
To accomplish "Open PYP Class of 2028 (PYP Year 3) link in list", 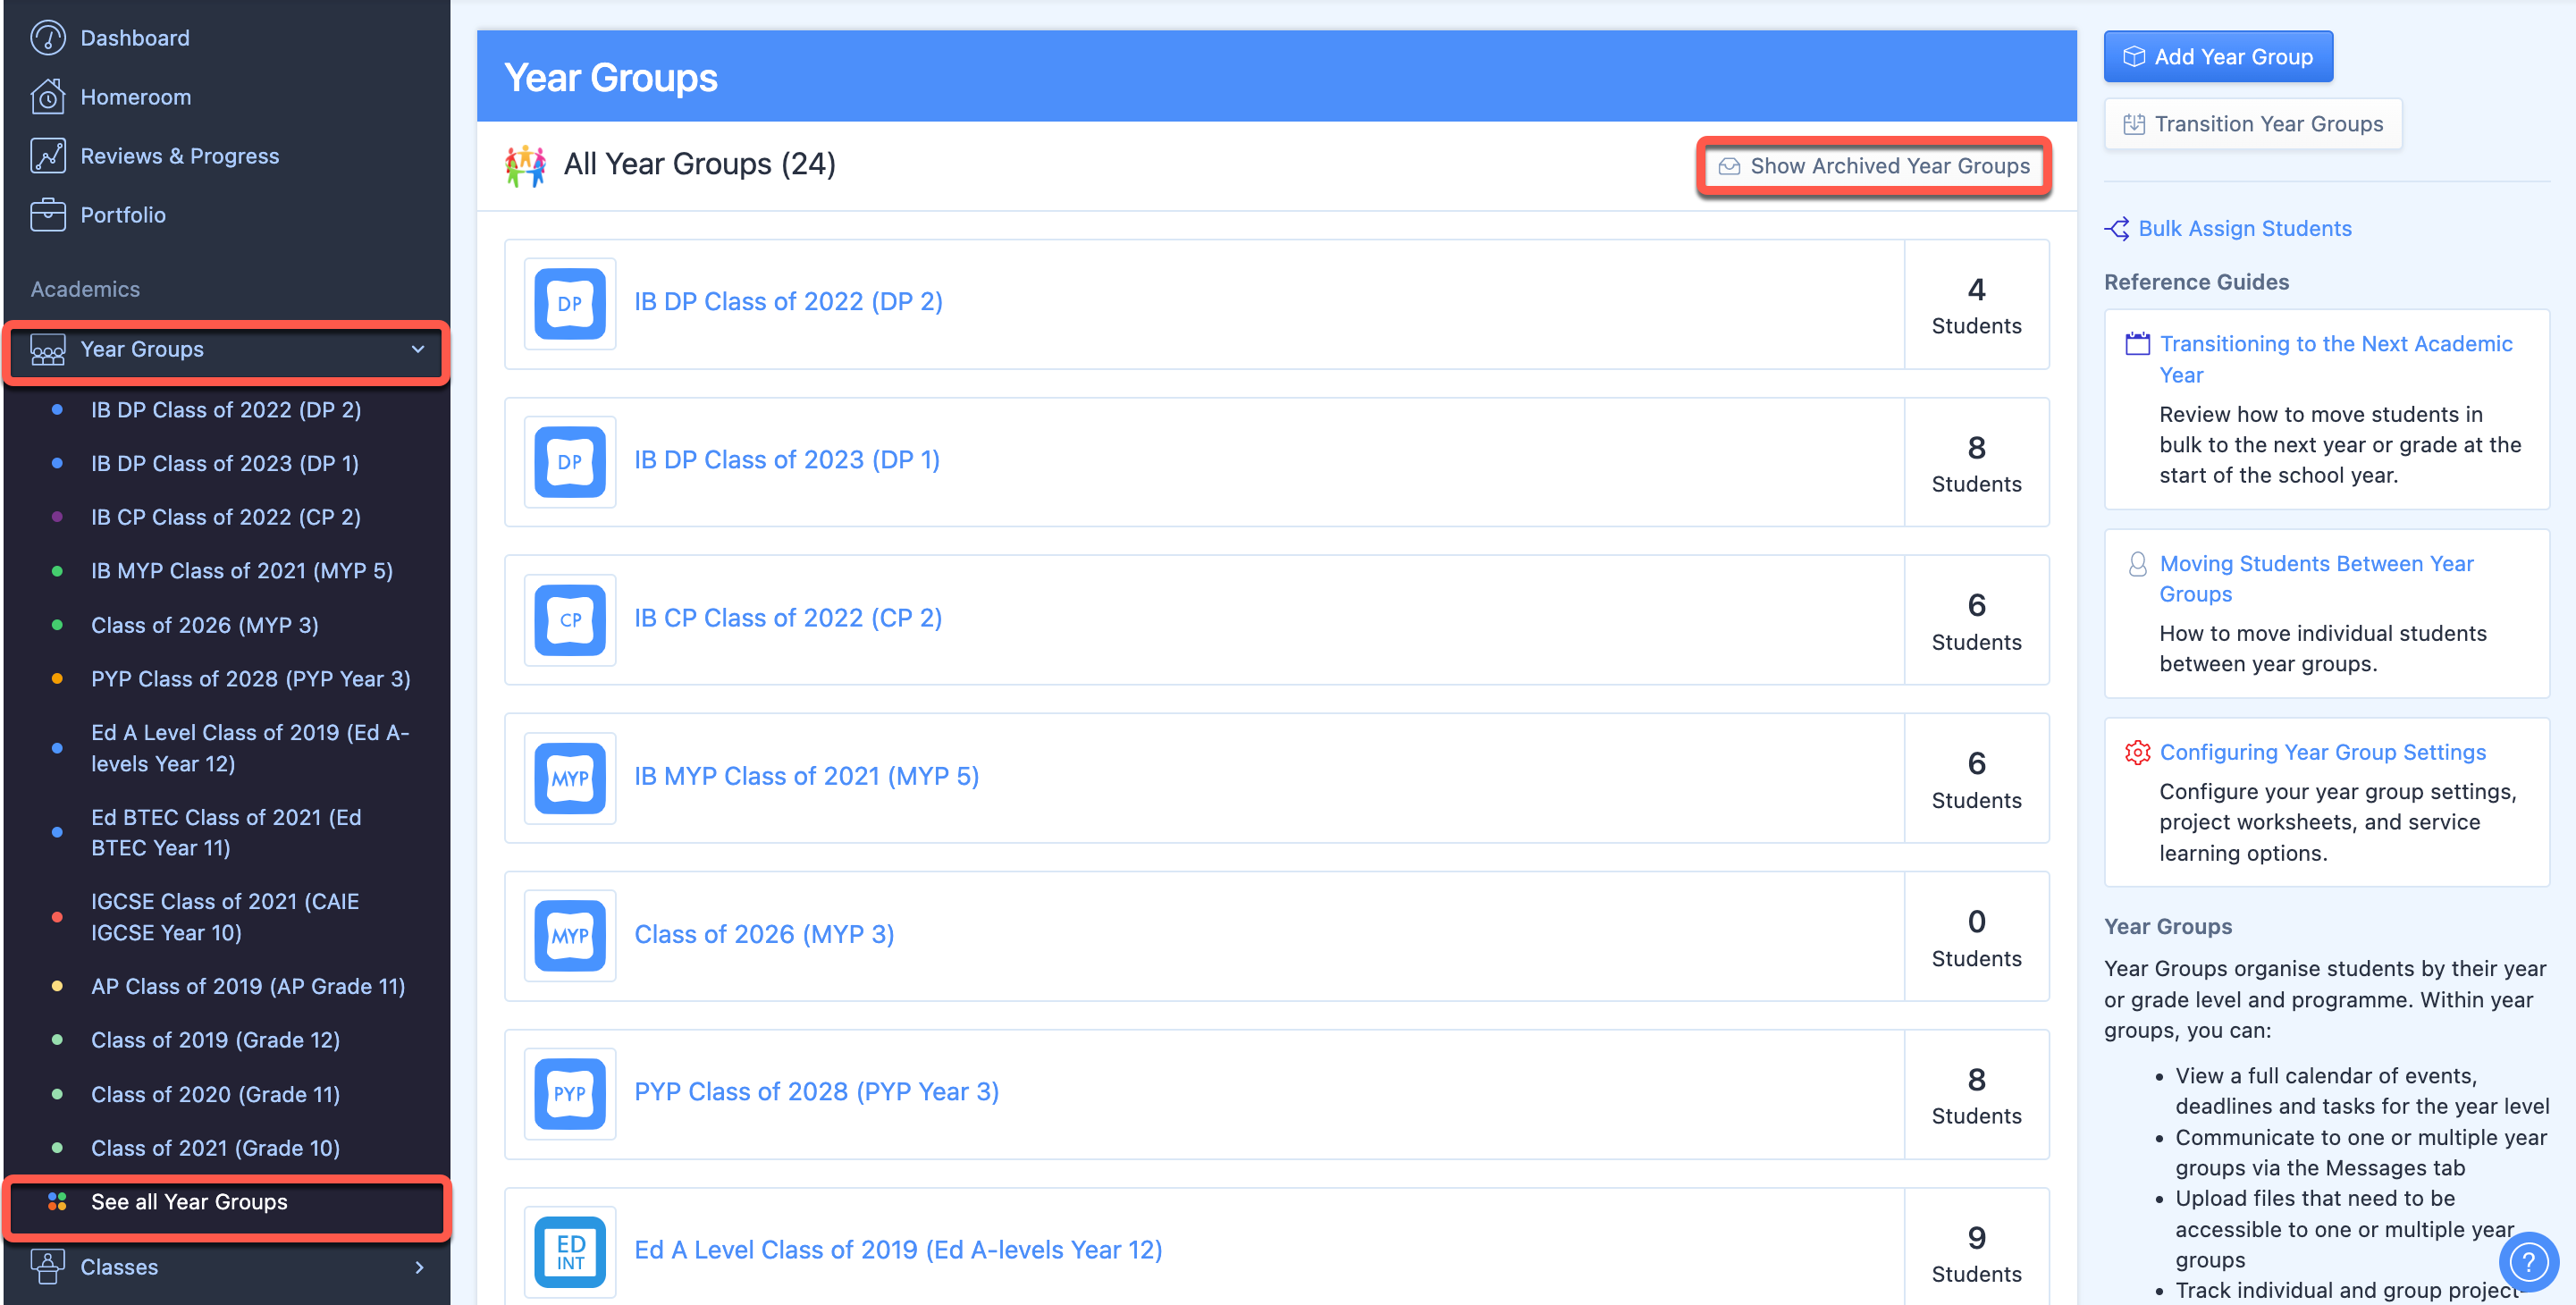I will 816,1092.
